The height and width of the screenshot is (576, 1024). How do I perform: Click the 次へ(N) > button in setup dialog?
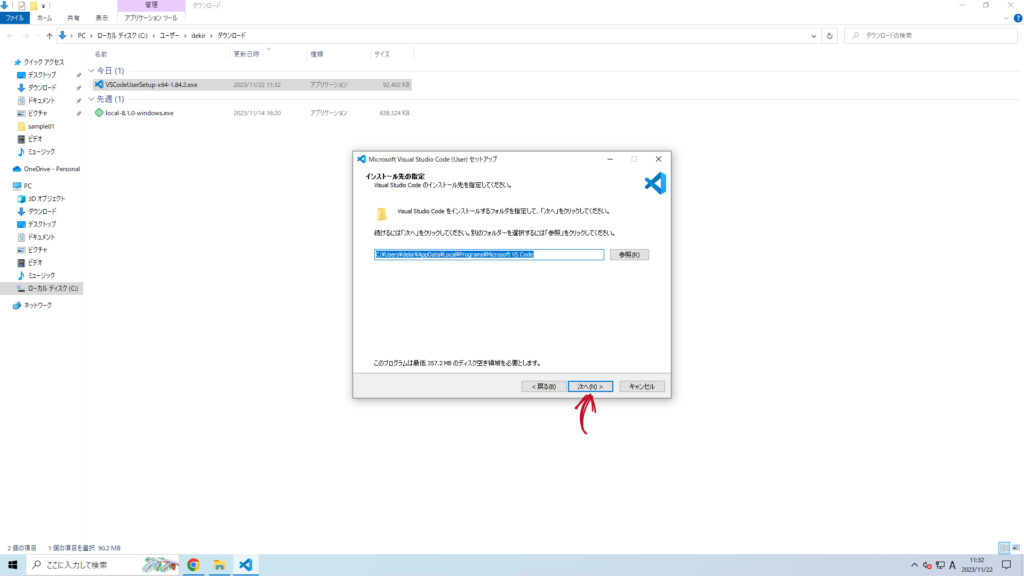tap(590, 387)
